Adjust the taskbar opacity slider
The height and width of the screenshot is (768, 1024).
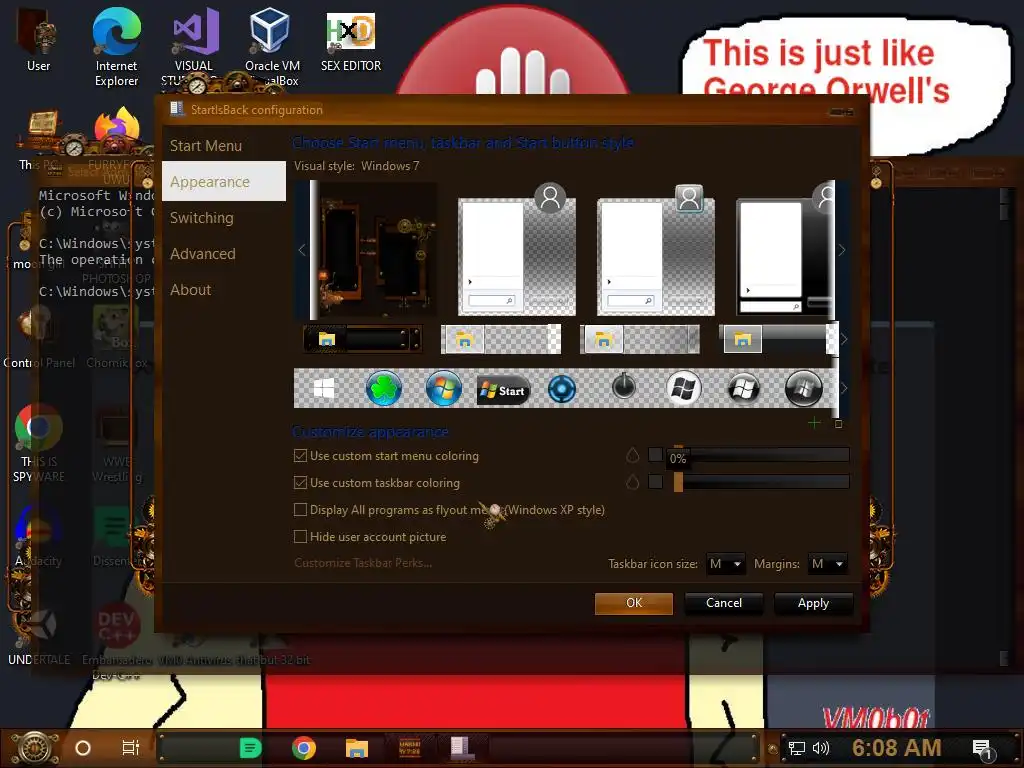[x=761, y=482]
